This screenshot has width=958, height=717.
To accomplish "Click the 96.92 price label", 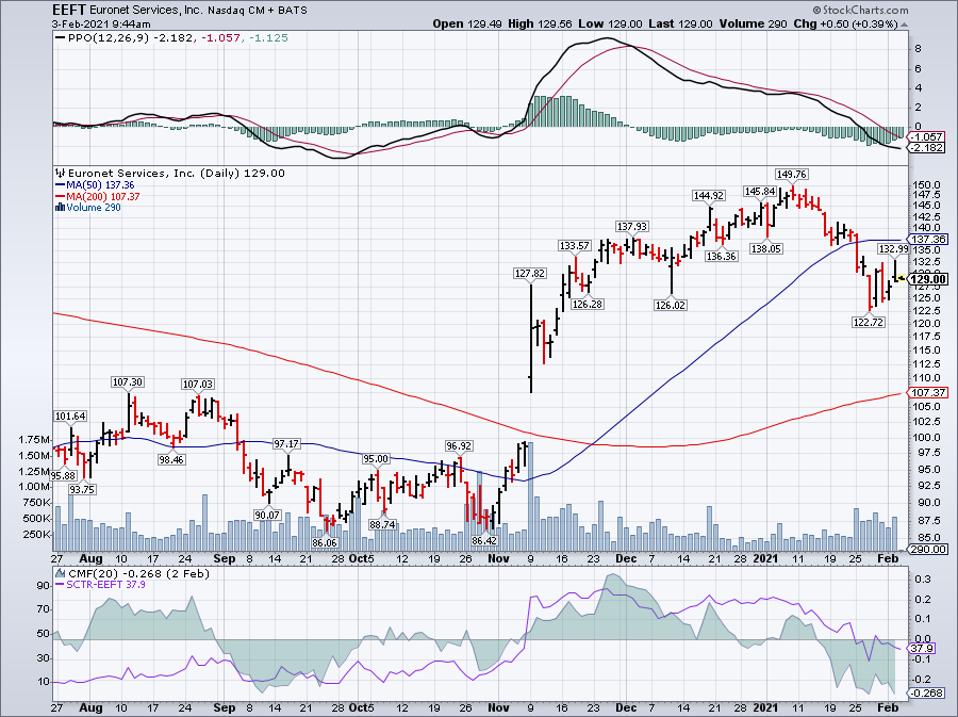I will [459, 446].
